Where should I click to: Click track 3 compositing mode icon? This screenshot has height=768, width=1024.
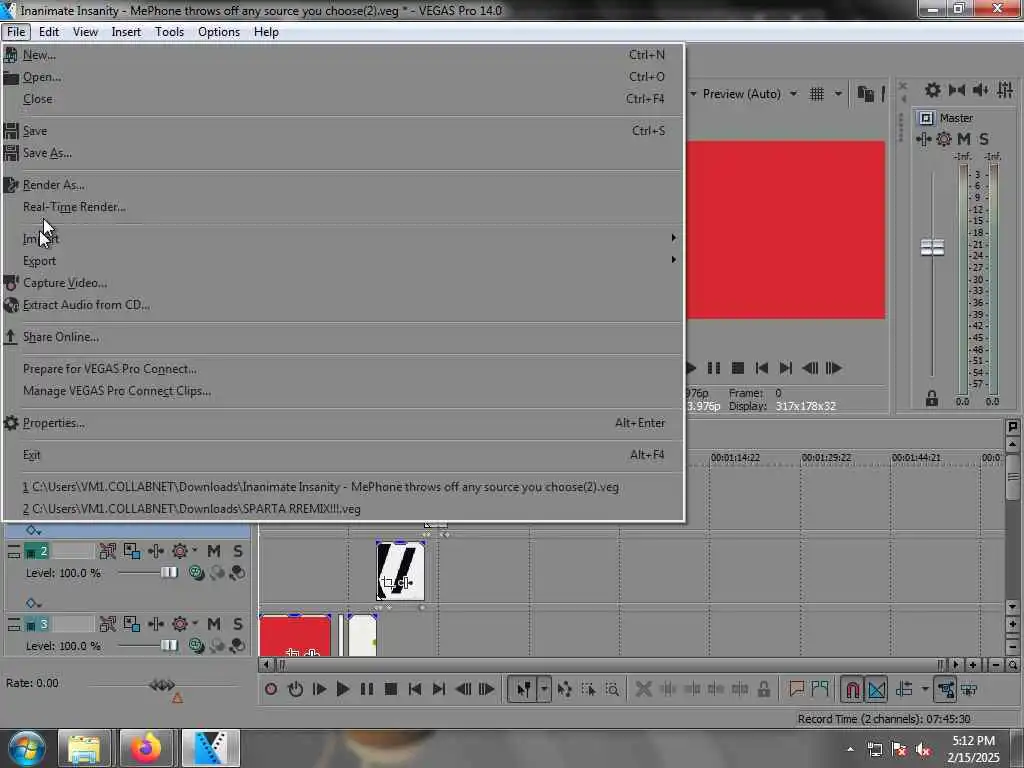coord(196,646)
